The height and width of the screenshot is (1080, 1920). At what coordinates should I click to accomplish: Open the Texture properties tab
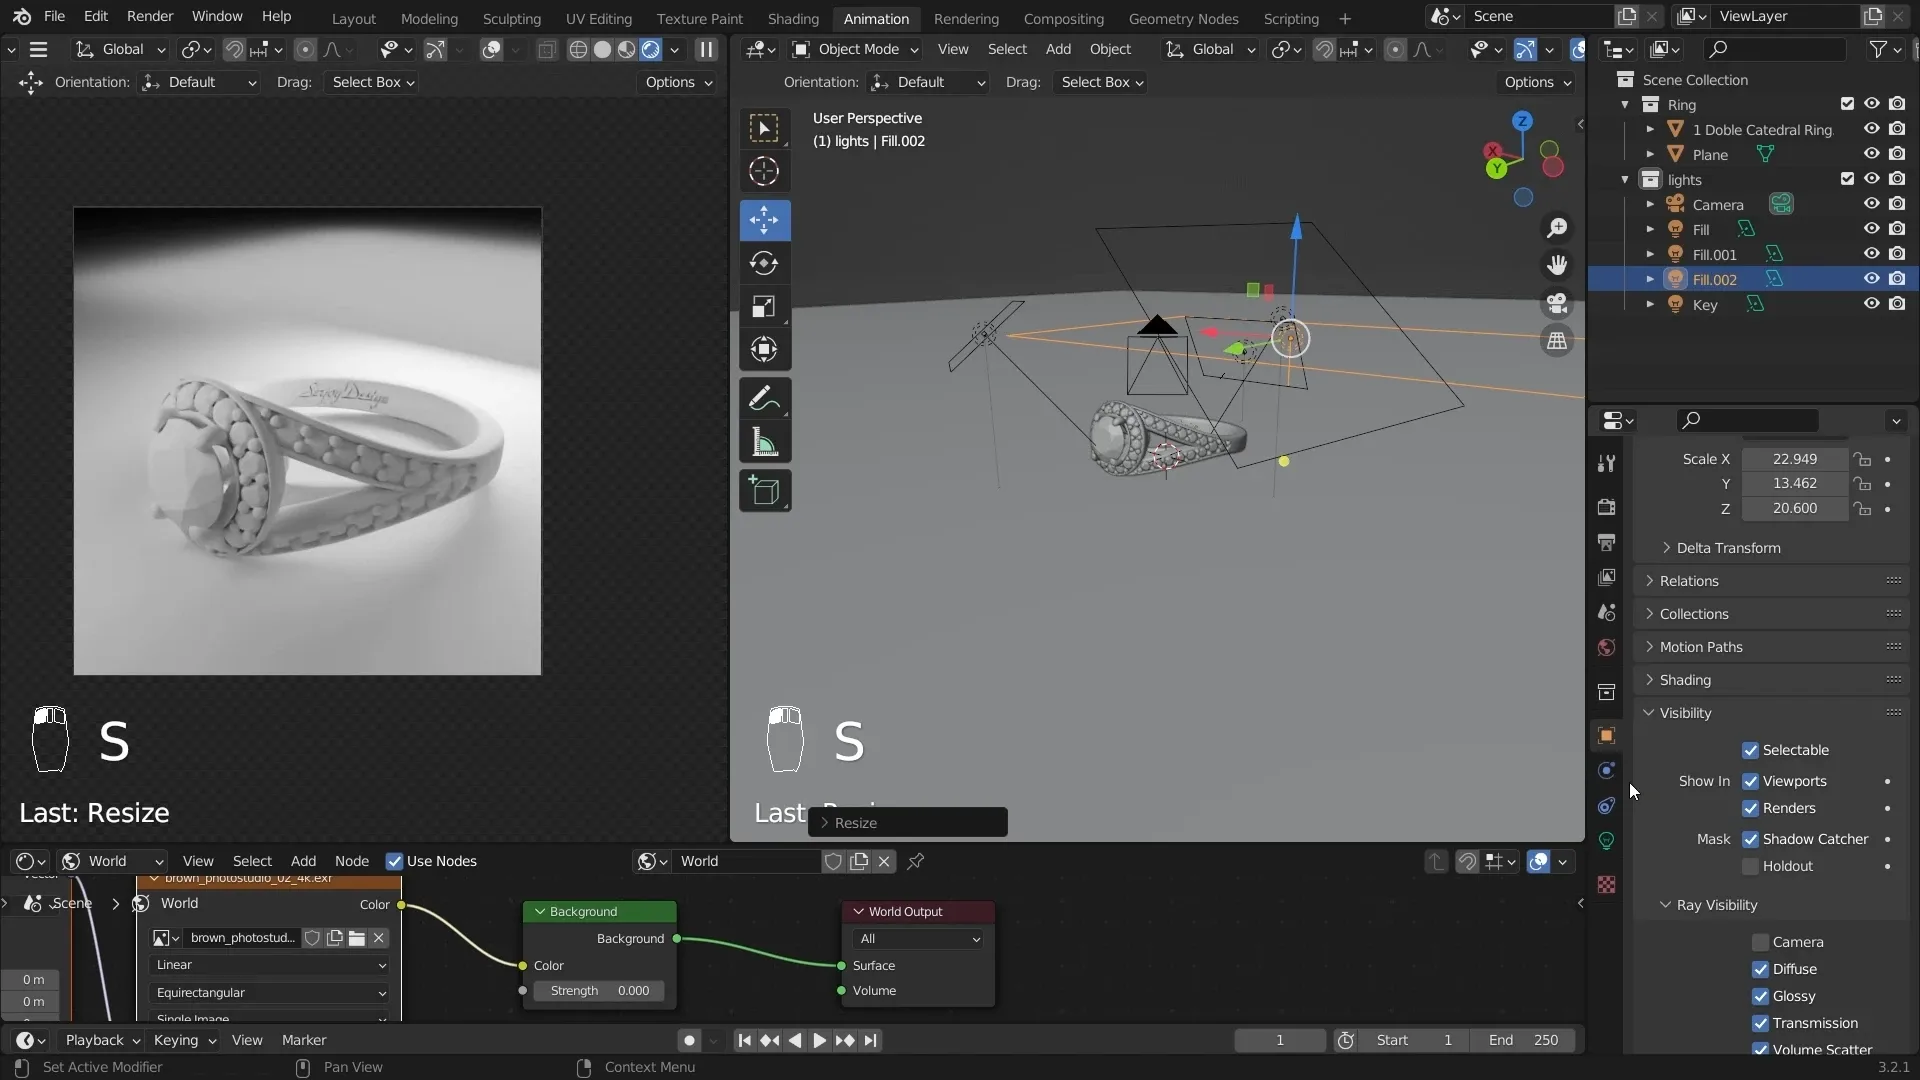(1606, 885)
